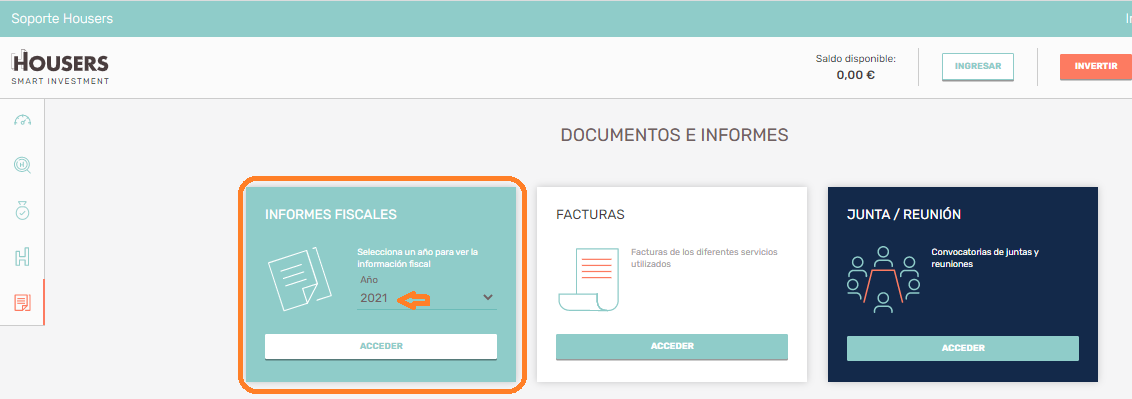The image size is (1132, 399).
Task: Select the Informes Fiscales card title
Action: [x=331, y=214]
